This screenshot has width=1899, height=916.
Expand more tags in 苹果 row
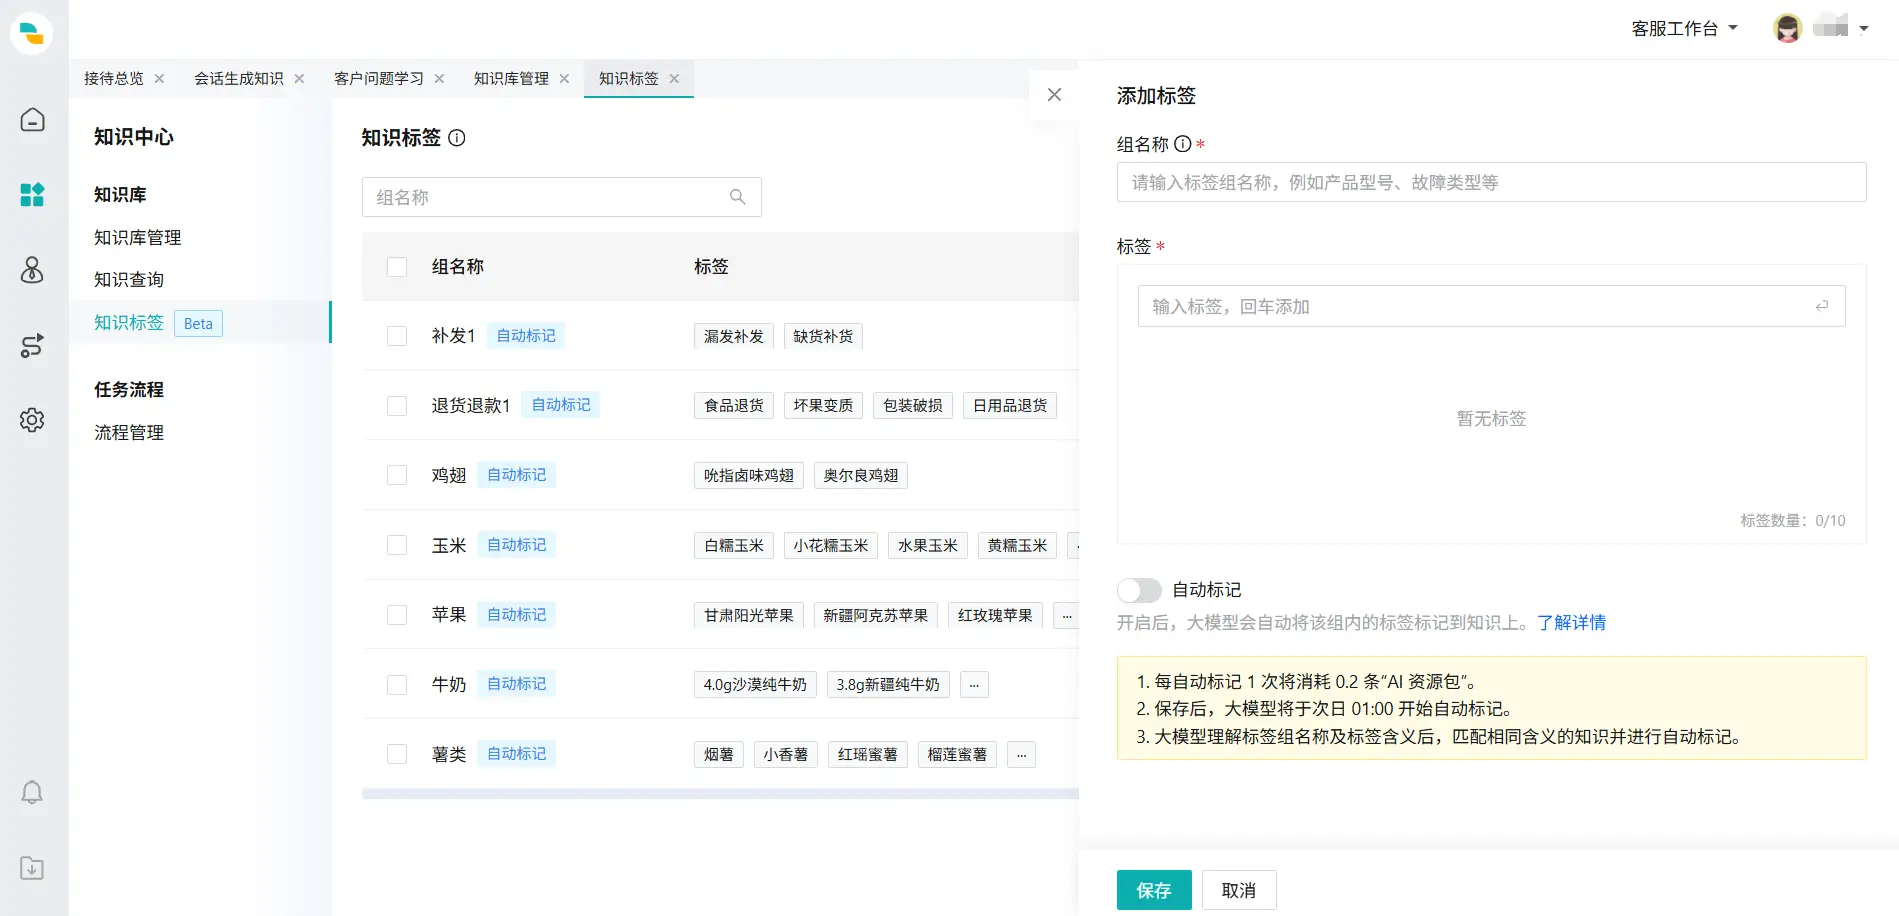(x=1066, y=616)
